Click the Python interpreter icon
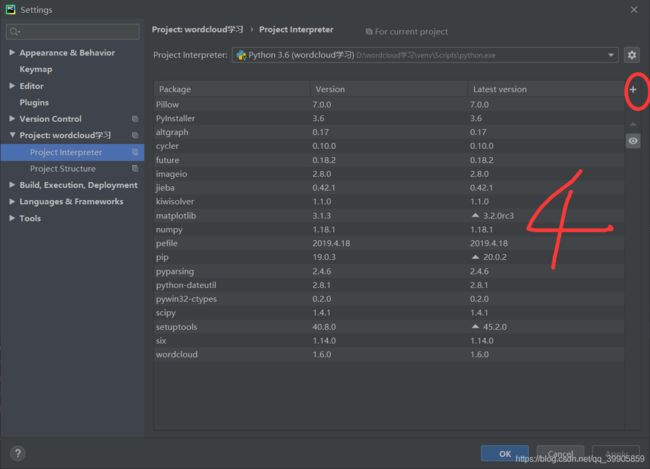Screen dimensions: 650x469 click(241, 56)
